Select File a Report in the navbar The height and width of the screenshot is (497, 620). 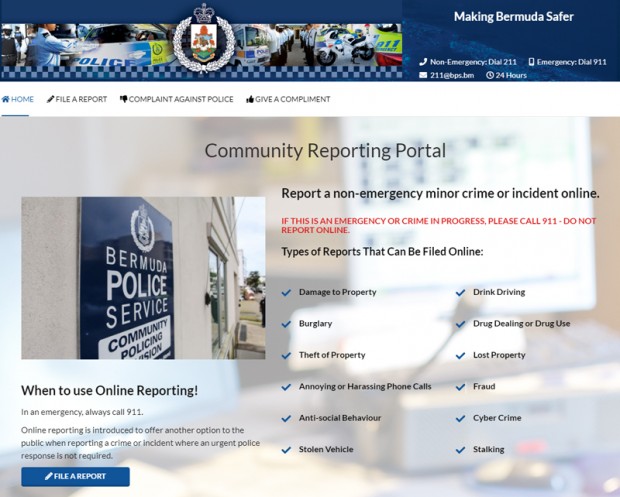pos(82,99)
